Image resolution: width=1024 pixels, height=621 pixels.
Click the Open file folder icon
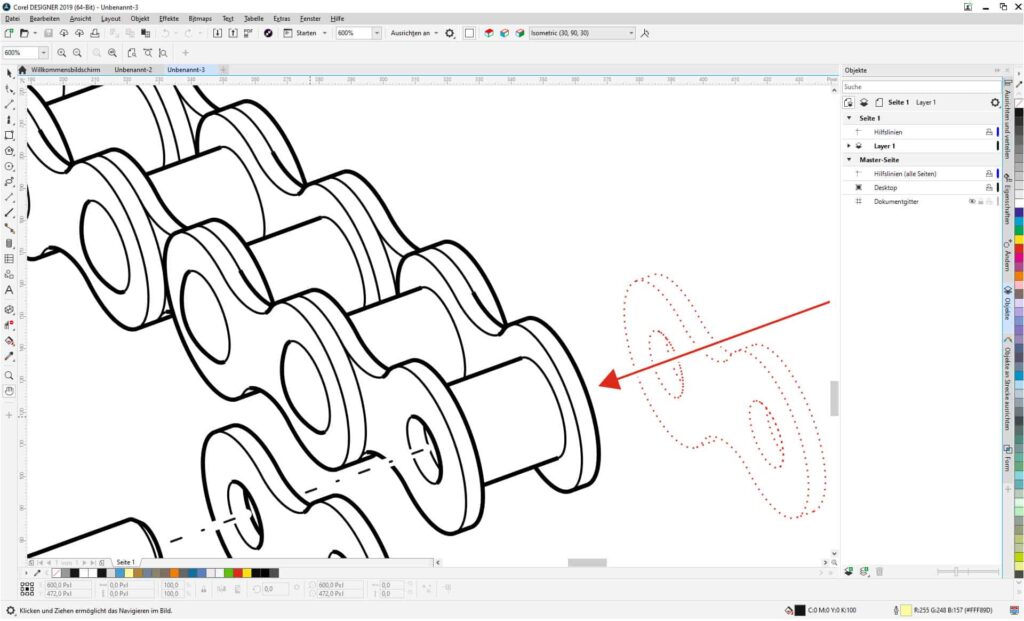pyautogui.click(x=24, y=33)
